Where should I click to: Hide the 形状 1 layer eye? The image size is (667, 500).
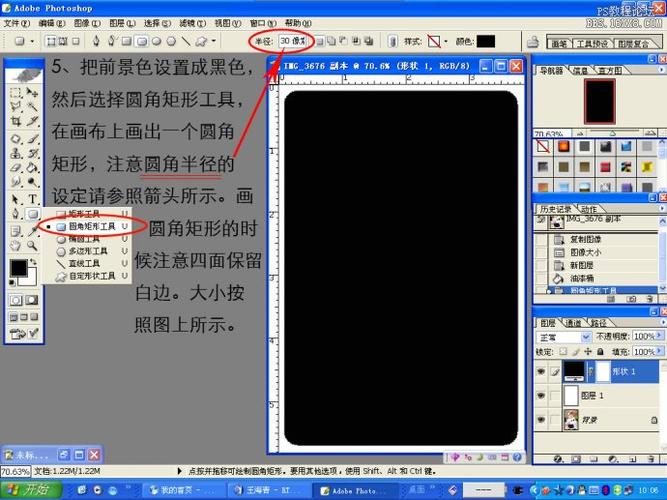point(541,371)
